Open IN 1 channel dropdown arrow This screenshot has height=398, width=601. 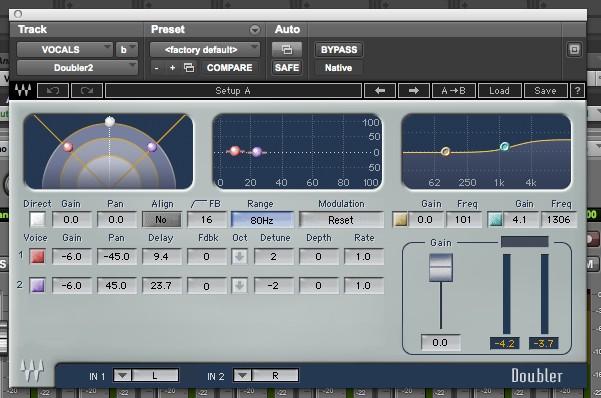pos(122,375)
